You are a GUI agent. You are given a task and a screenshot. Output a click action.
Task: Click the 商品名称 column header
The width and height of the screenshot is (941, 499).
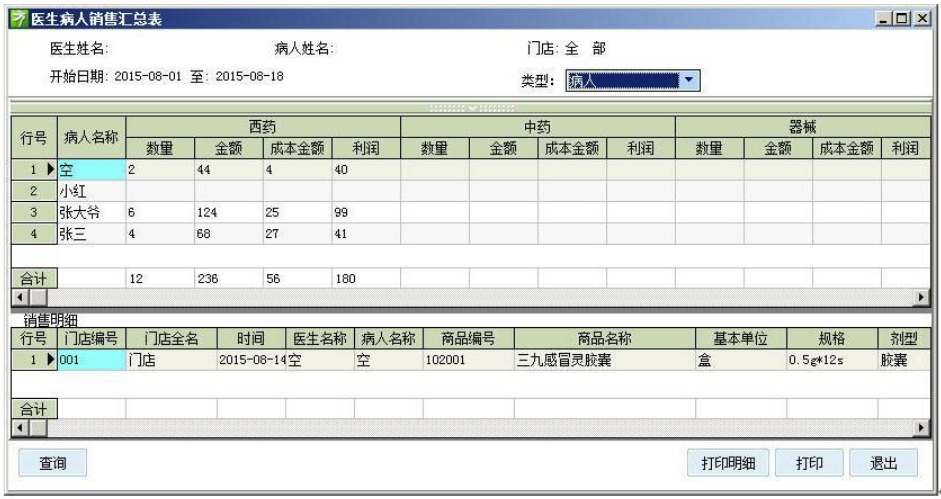pyautogui.click(x=605, y=339)
